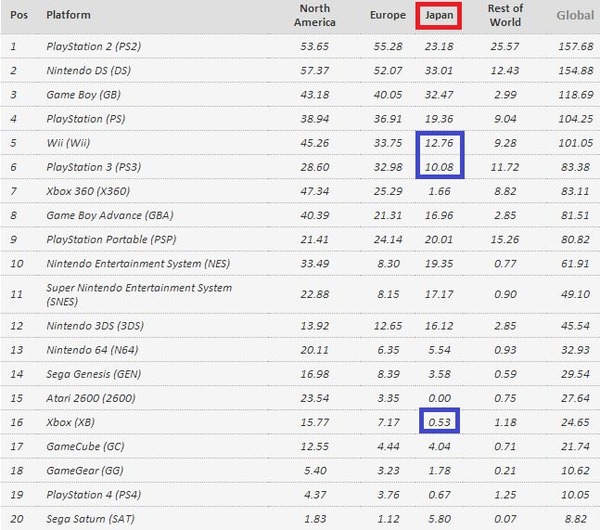Click the Global column header
Image resolution: width=600 pixels, height=530 pixels.
[x=575, y=15]
